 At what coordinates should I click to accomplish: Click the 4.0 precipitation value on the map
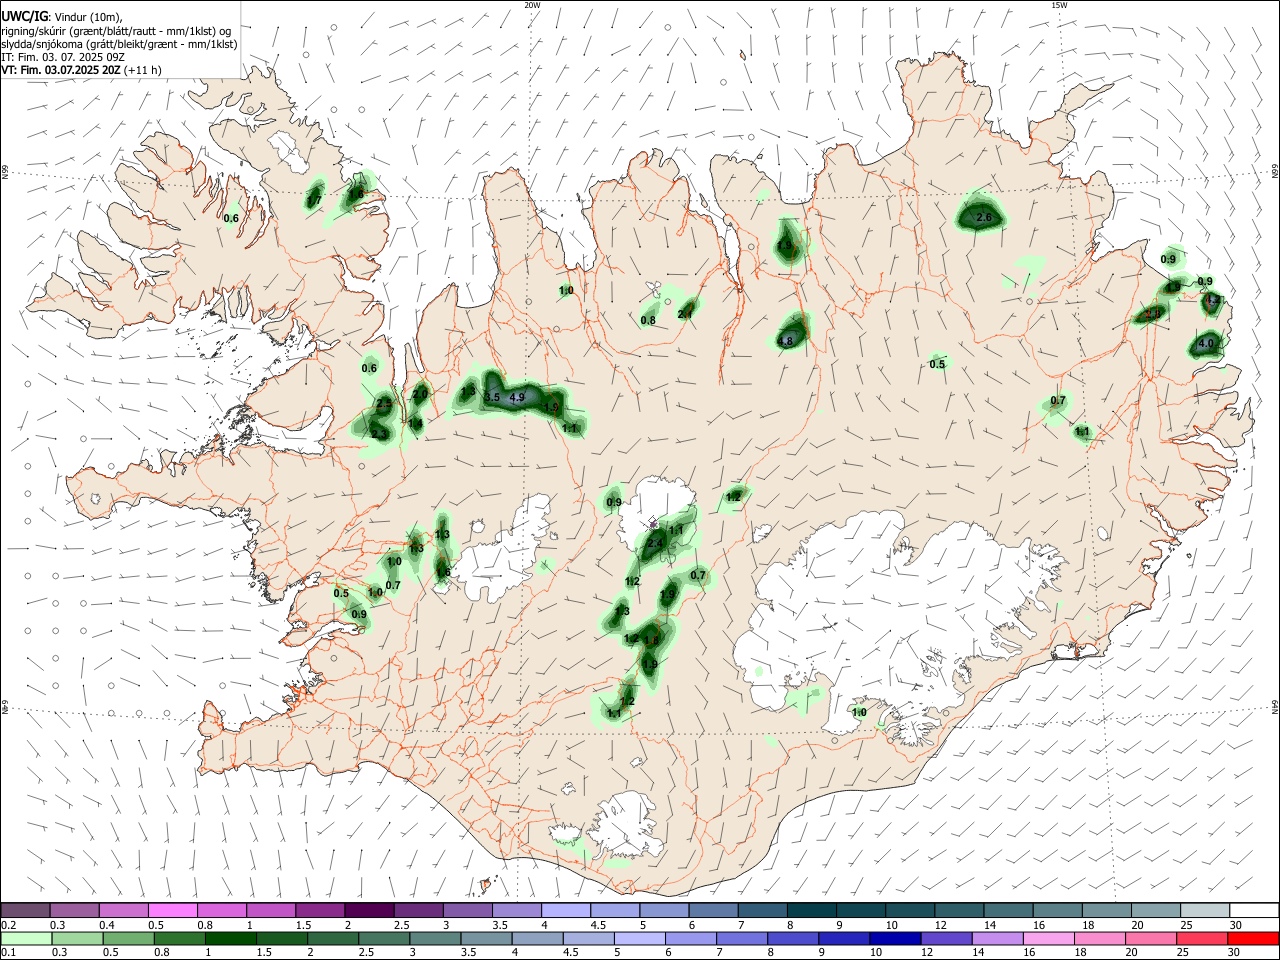tap(1205, 343)
